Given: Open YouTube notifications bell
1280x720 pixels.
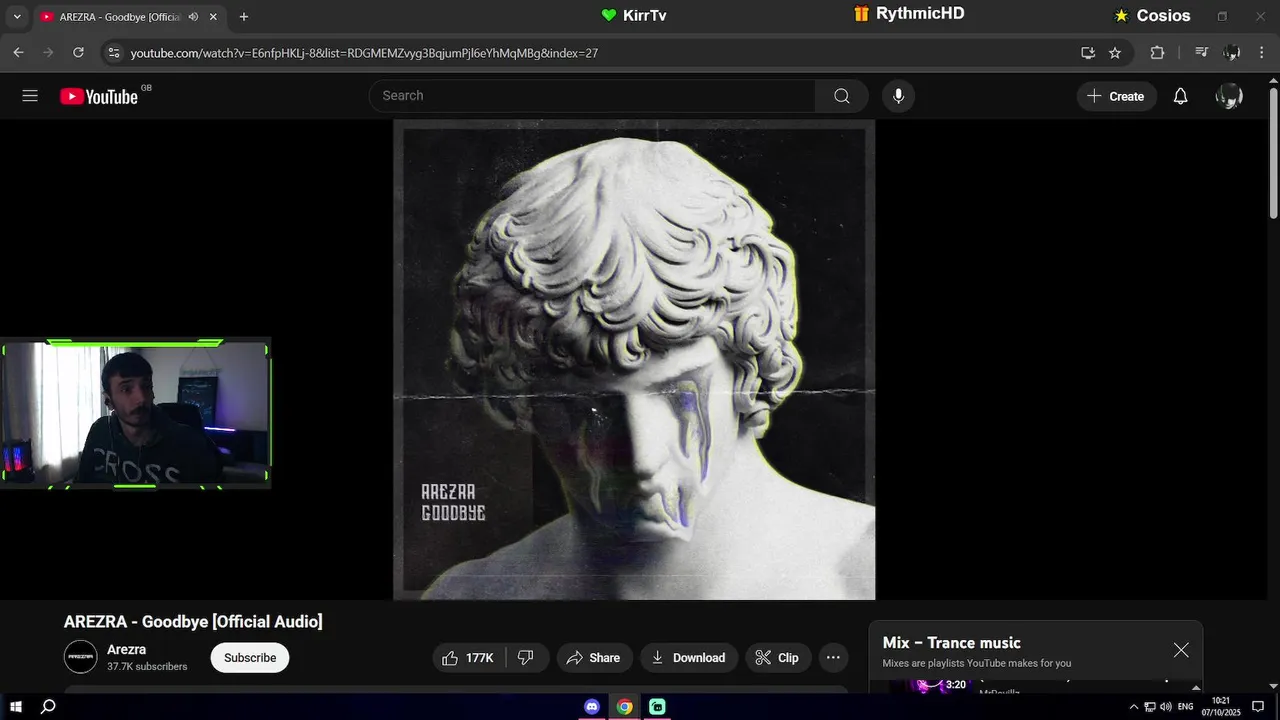Looking at the screenshot, I should [x=1180, y=96].
